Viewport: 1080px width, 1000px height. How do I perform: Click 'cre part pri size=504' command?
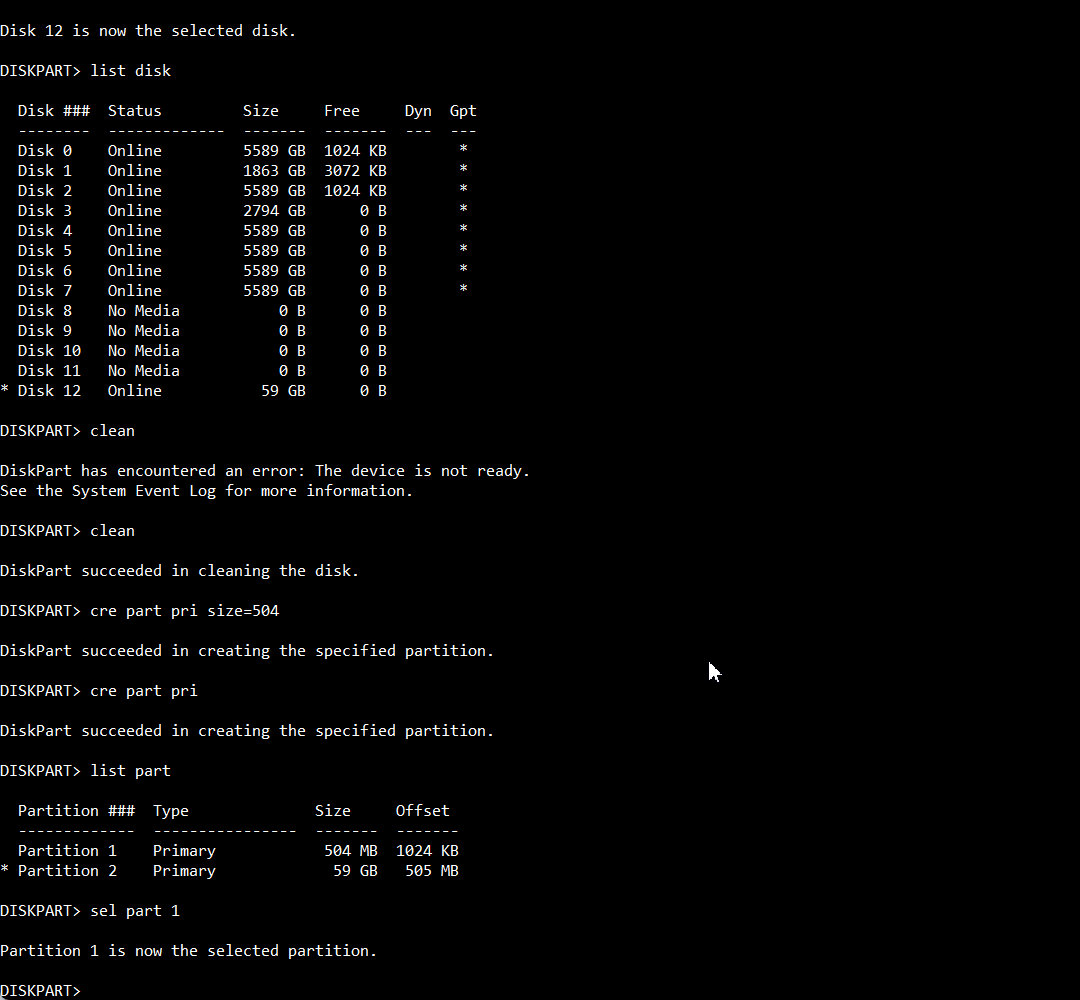(185, 610)
